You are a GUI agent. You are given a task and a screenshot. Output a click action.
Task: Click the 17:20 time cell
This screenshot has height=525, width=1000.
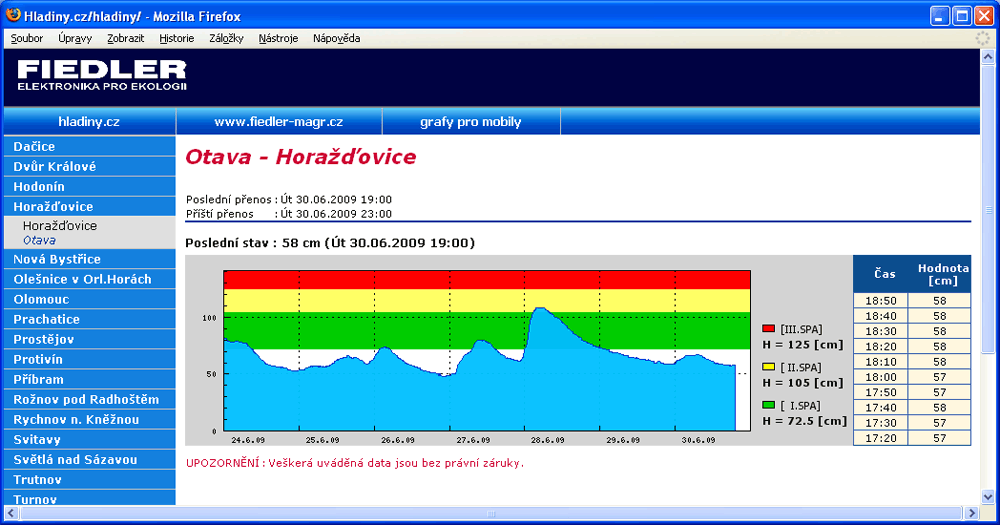(881, 438)
